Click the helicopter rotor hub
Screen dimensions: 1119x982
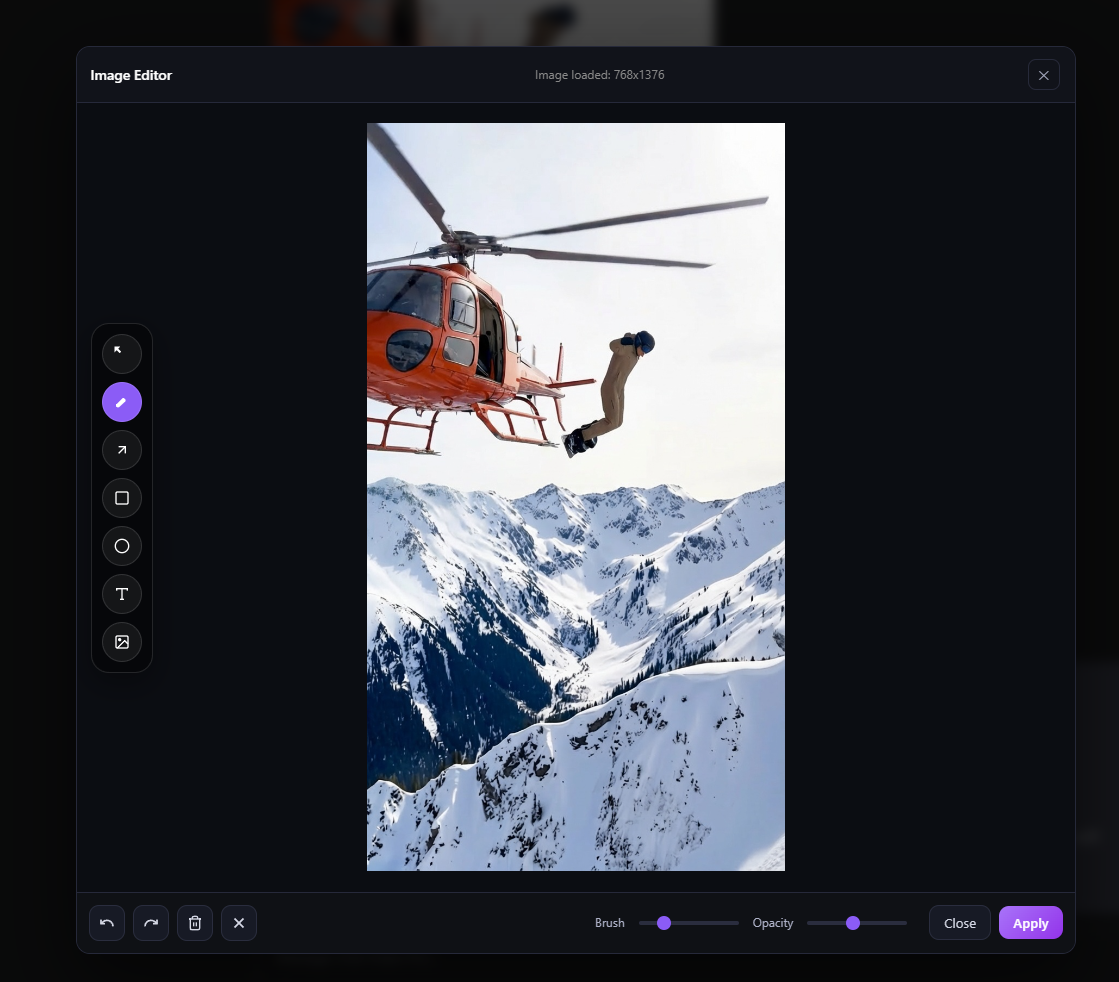(462, 242)
